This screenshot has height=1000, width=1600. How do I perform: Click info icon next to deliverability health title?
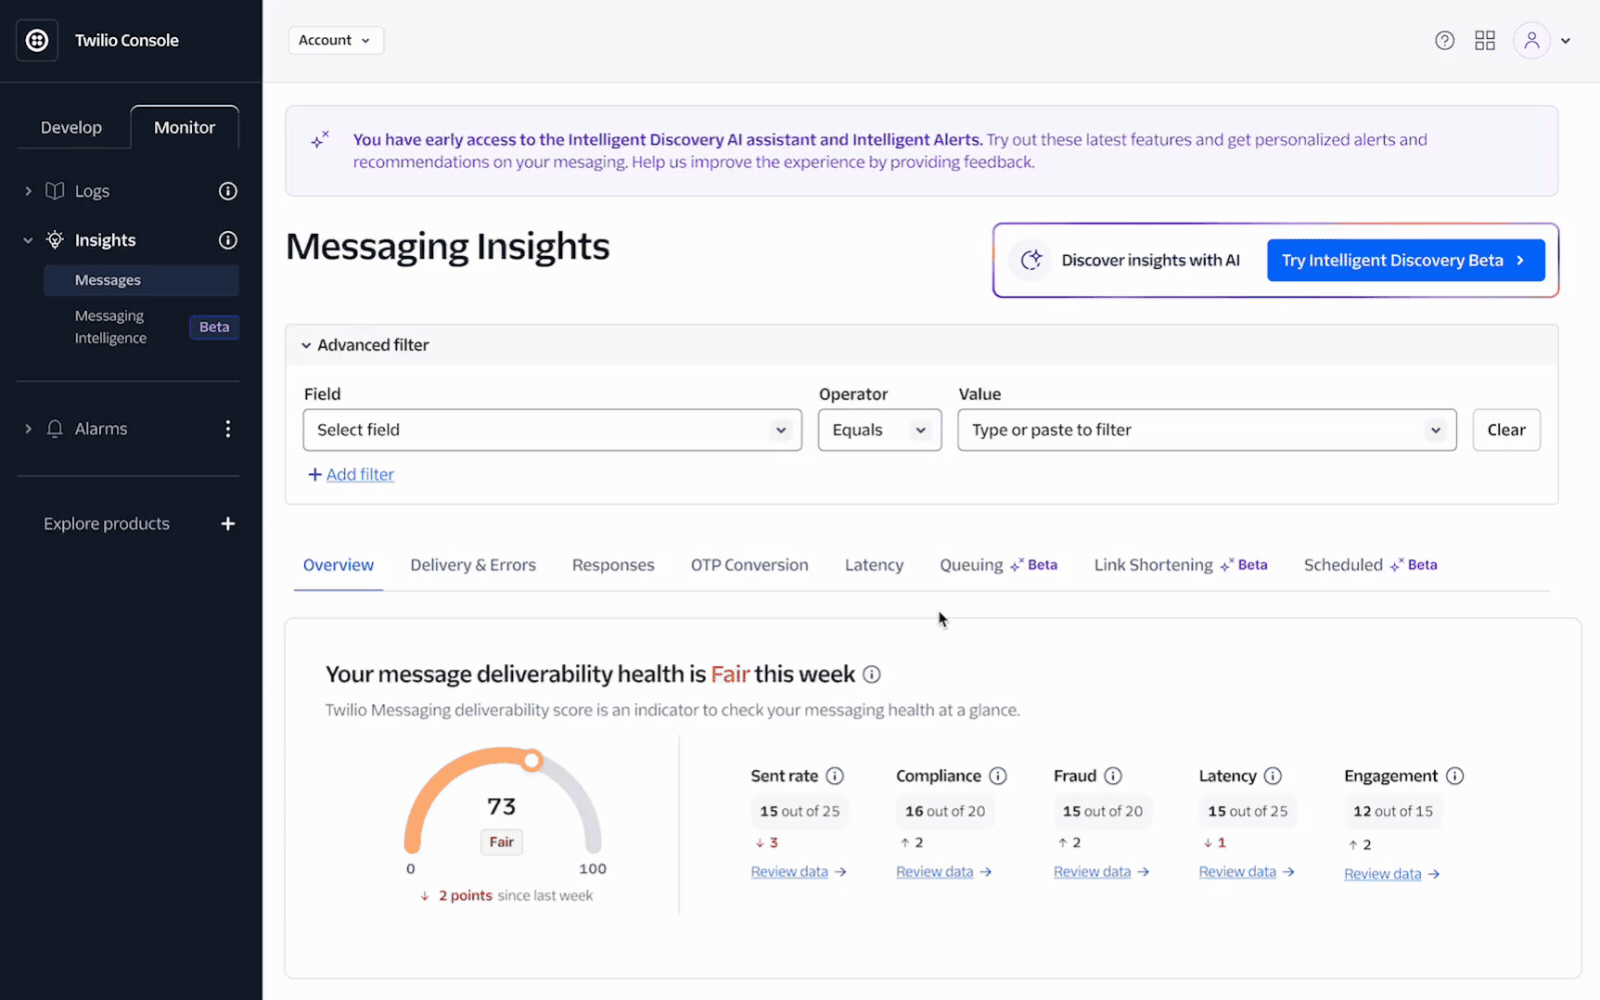(871, 674)
